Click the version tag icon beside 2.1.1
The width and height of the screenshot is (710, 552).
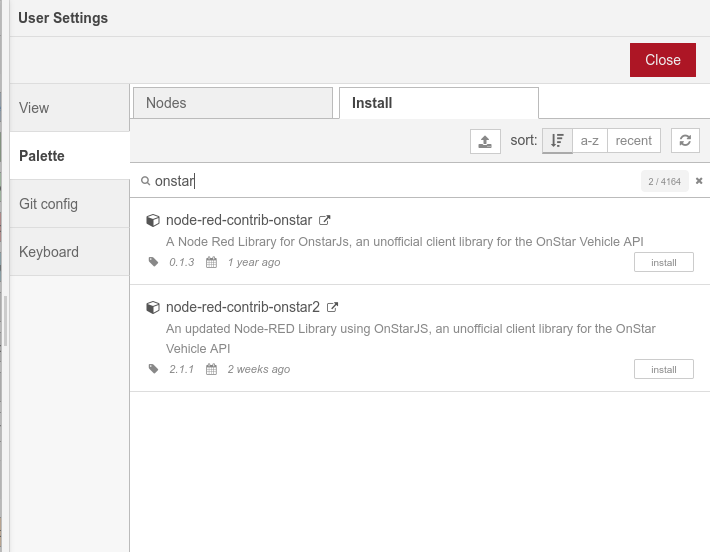154,369
